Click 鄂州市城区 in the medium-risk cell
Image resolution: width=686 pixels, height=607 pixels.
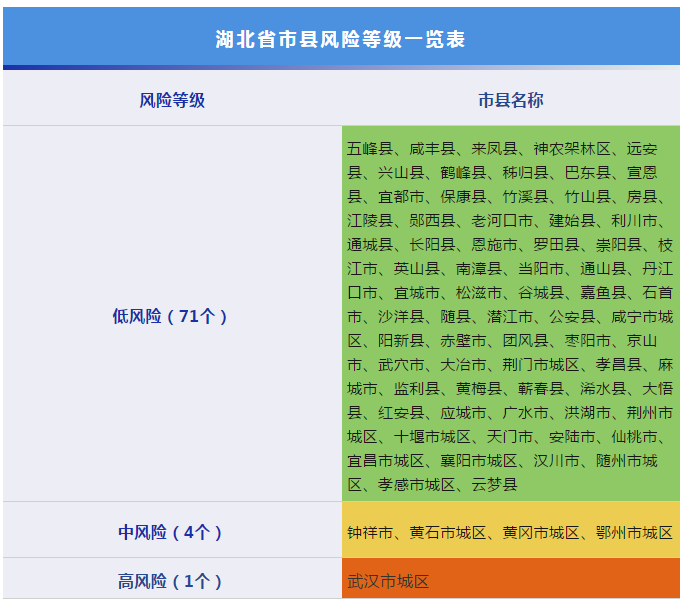point(634,533)
